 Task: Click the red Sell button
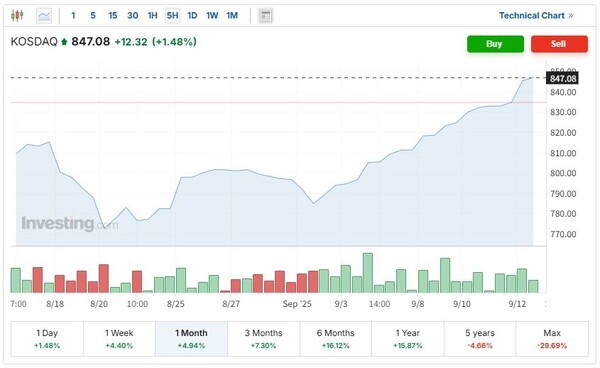[559, 44]
